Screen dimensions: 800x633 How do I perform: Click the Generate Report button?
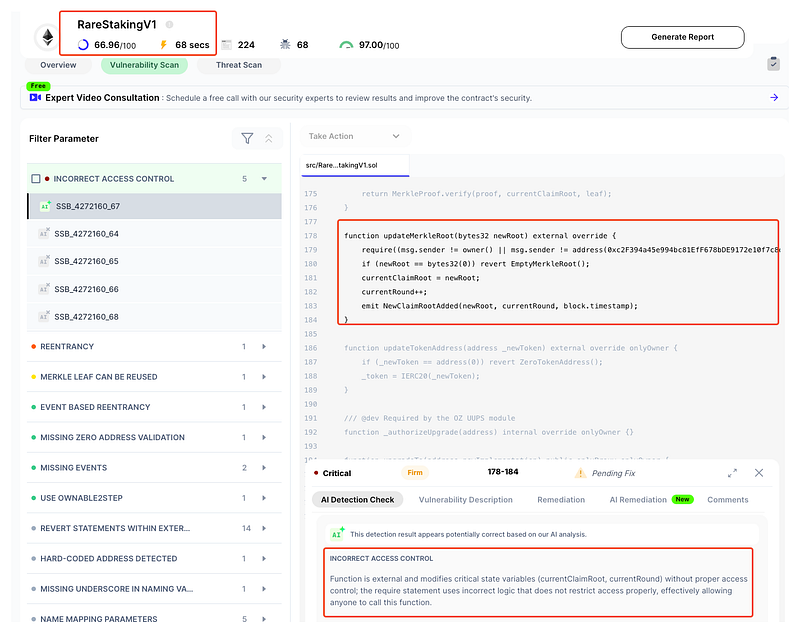tap(682, 37)
